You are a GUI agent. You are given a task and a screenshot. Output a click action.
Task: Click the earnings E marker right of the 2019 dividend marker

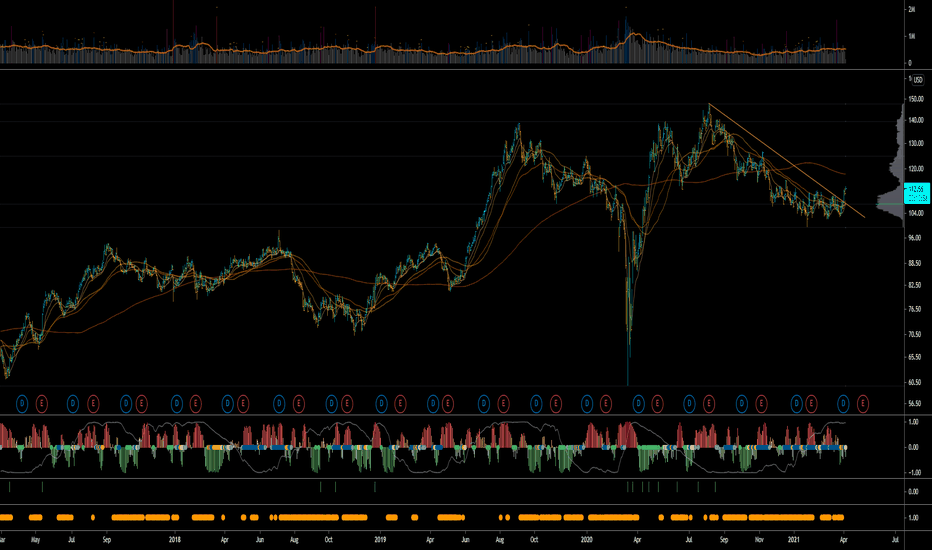click(x=400, y=404)
